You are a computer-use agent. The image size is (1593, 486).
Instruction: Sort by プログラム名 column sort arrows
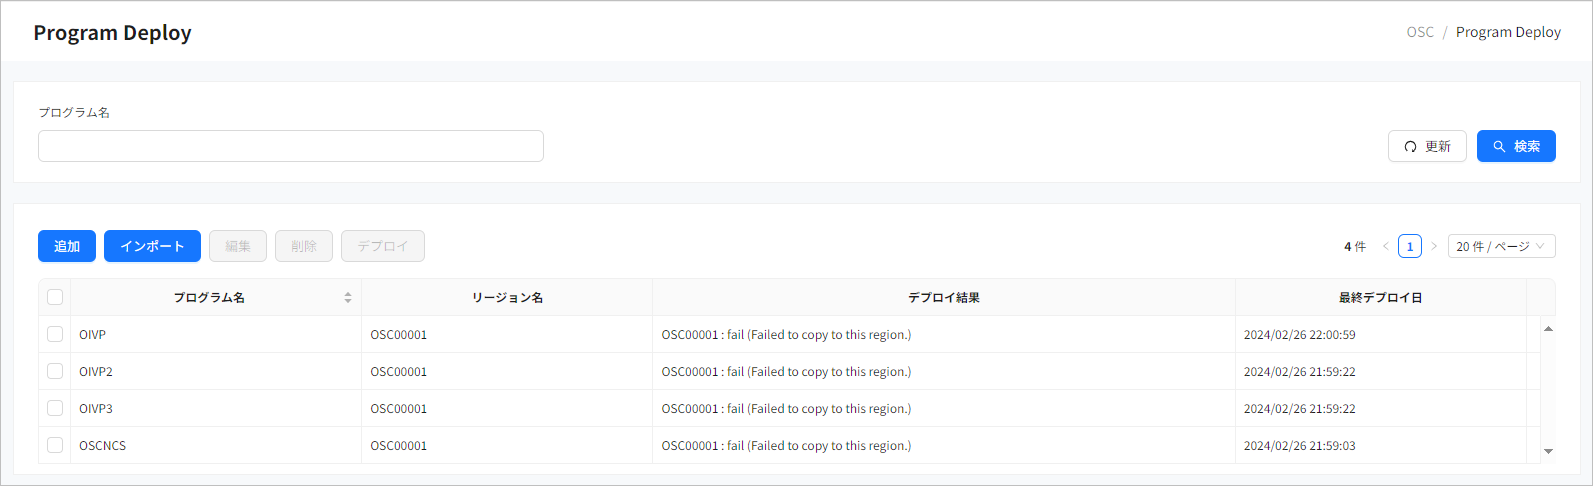tap(348, 297)
